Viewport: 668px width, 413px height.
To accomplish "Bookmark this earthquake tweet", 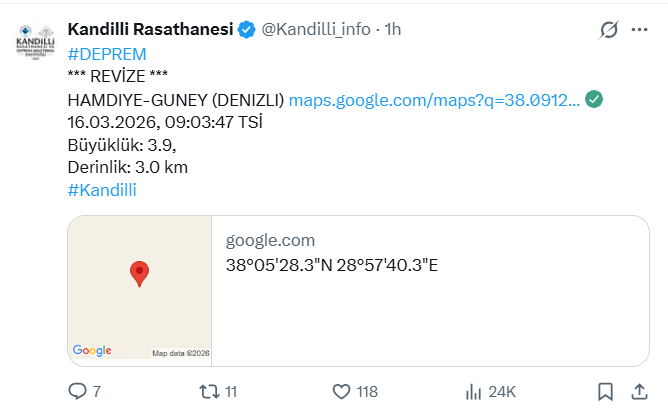I will pos(605,391).
